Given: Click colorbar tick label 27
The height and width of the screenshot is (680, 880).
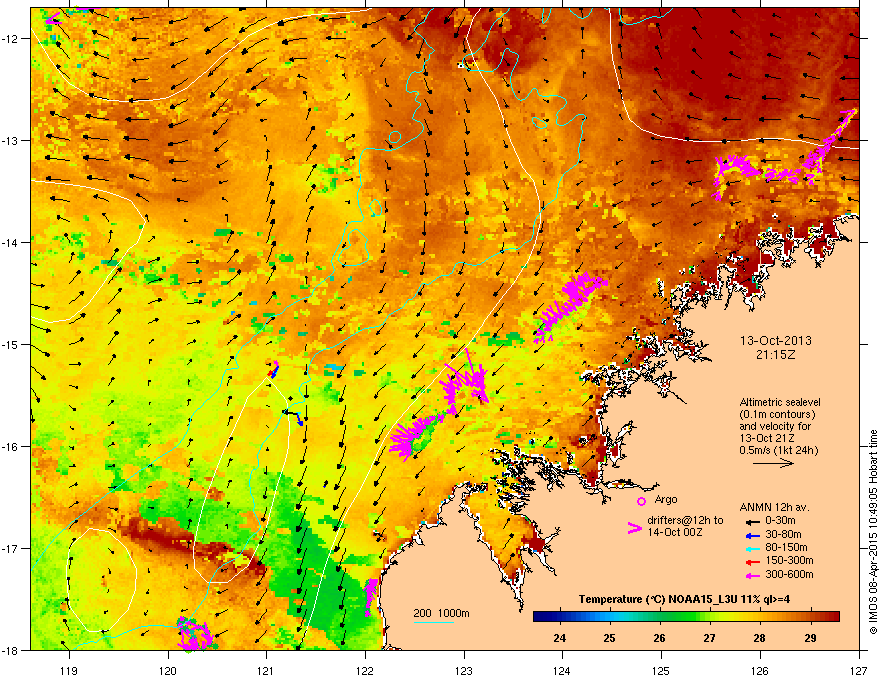Looking at the screenshot, I should (x=709, y=638).
